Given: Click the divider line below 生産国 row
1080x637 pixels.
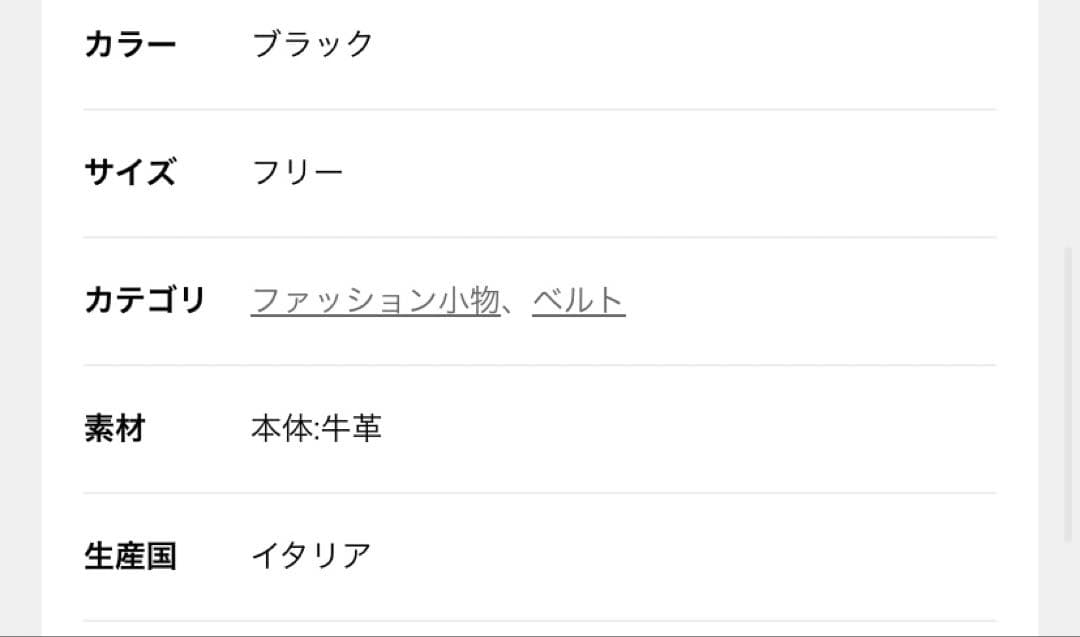Looking at the screenshot, I should pyautogui.click(x=540, y=621).
